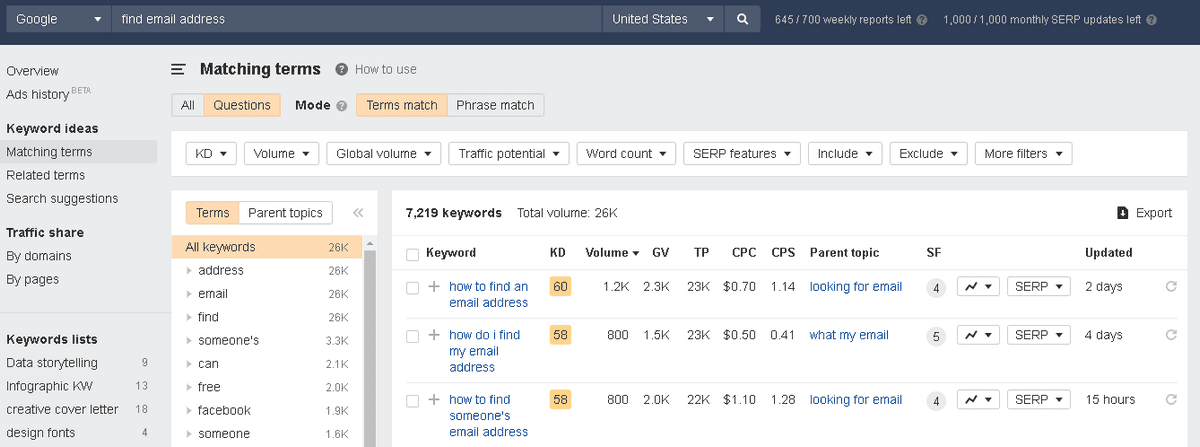Open Search suggestions in sidebar
The width and height of the screenshot is (1200, 447).
click(x=62, y=198)
